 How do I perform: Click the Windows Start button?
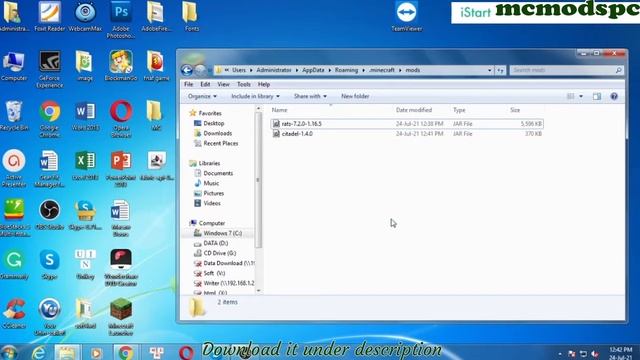click(9, 352)
